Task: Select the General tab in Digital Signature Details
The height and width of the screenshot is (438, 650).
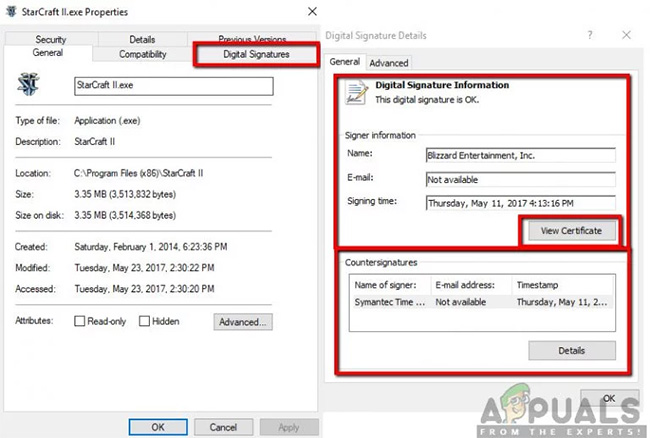Action: 344,62
